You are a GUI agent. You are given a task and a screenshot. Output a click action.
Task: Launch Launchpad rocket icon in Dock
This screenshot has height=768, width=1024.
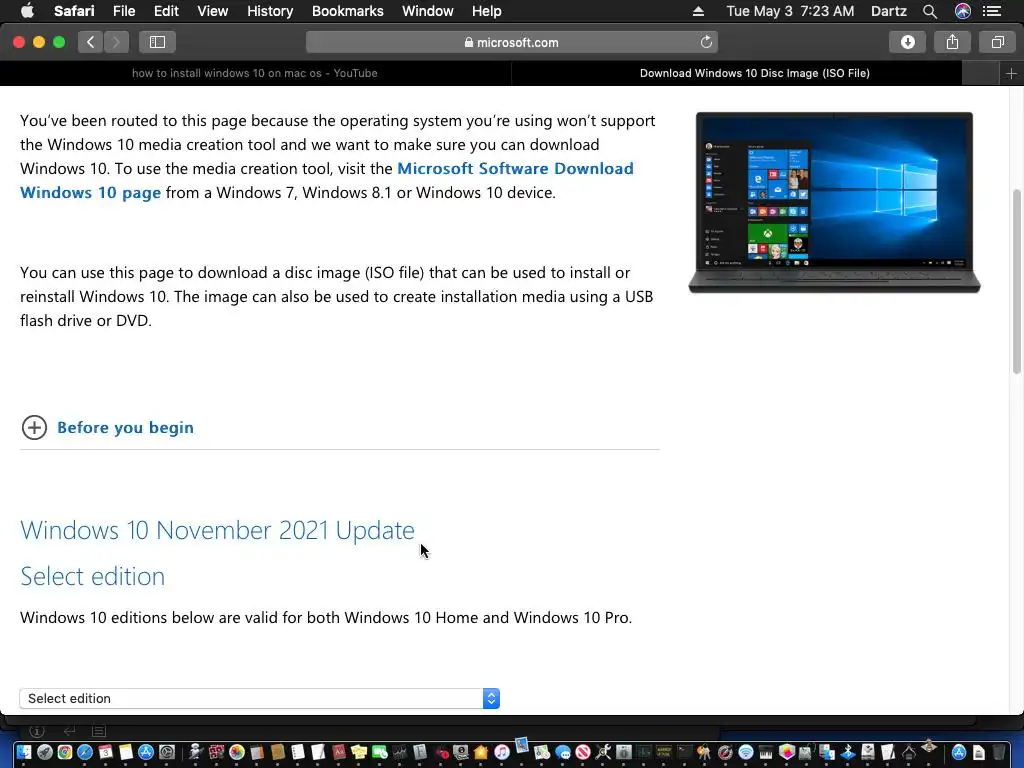tap(44, 752)
